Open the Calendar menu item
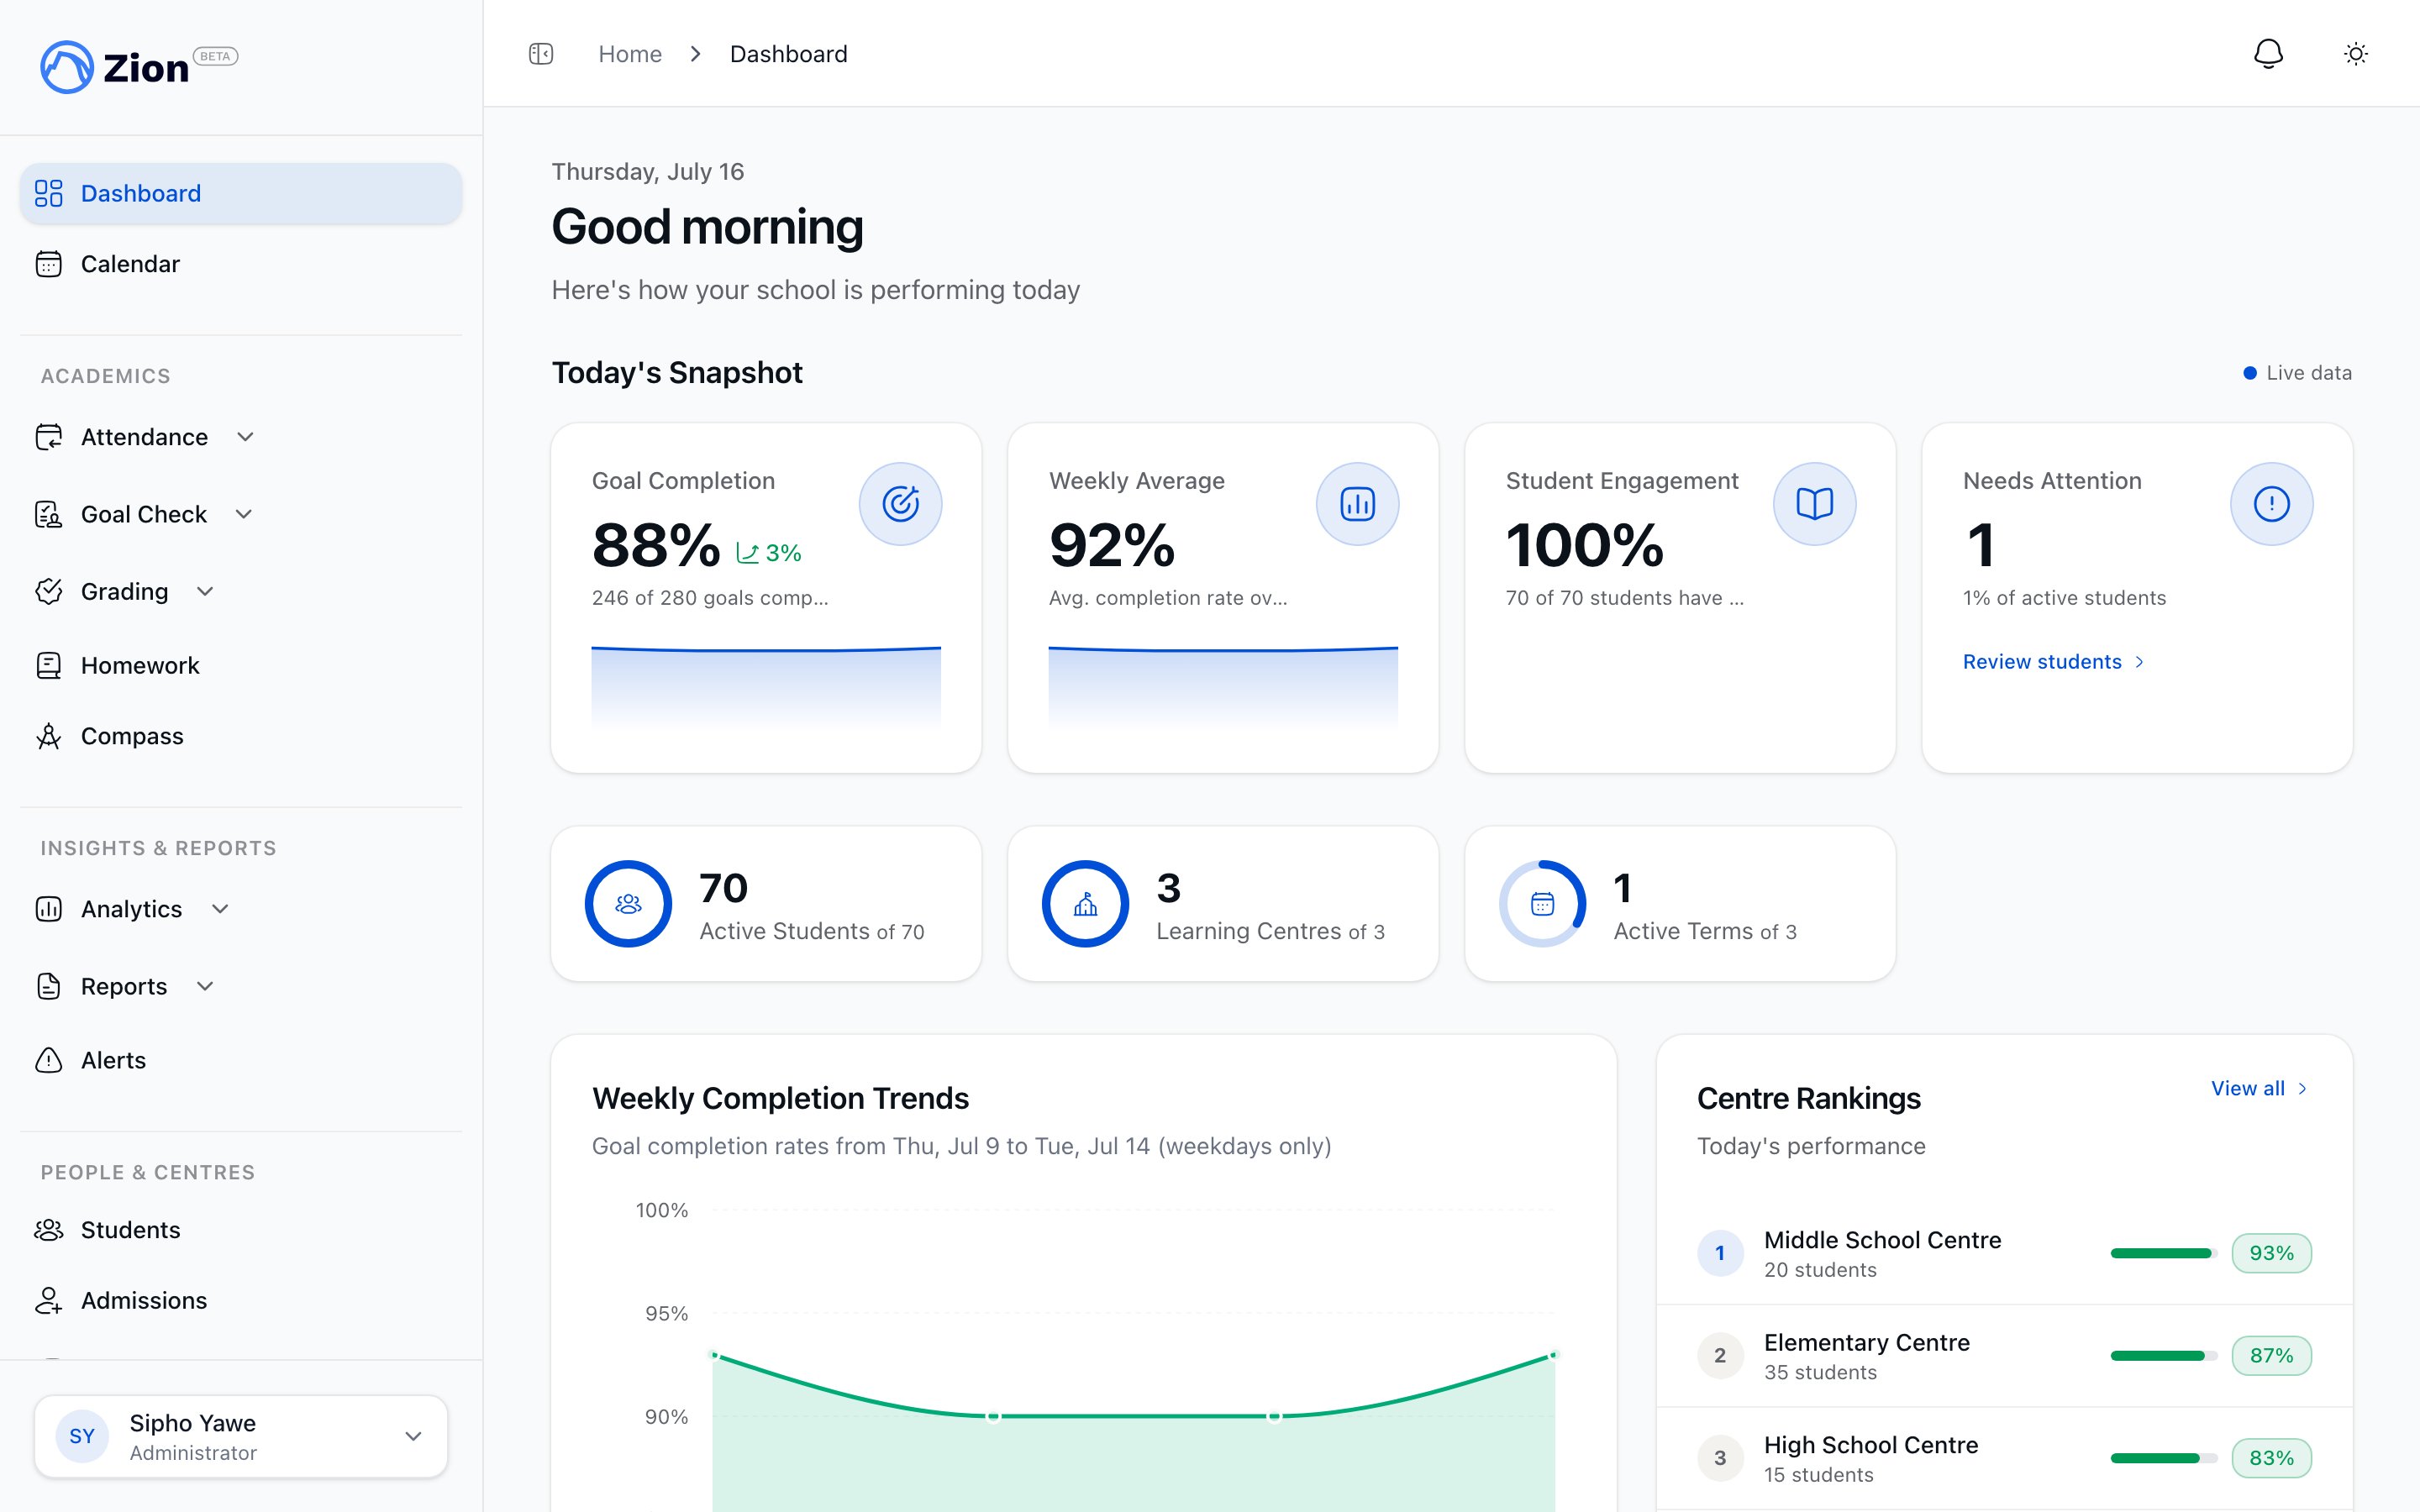This screenshot has width=2420, height=1512. click(x=241, y=264)
